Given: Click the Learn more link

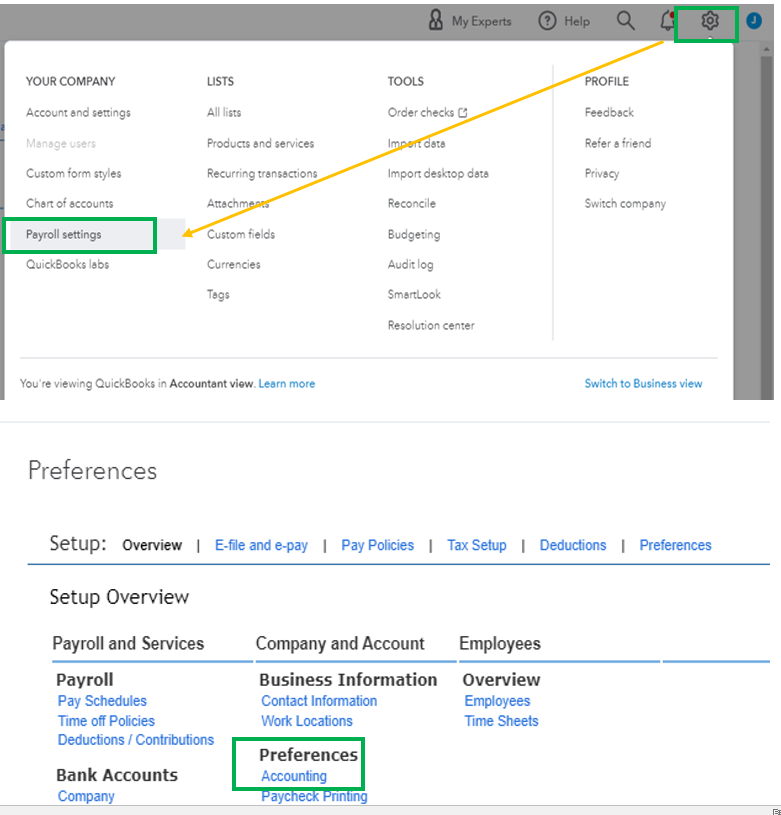Looking at the screenshot, I should click(x=287, y=383).
